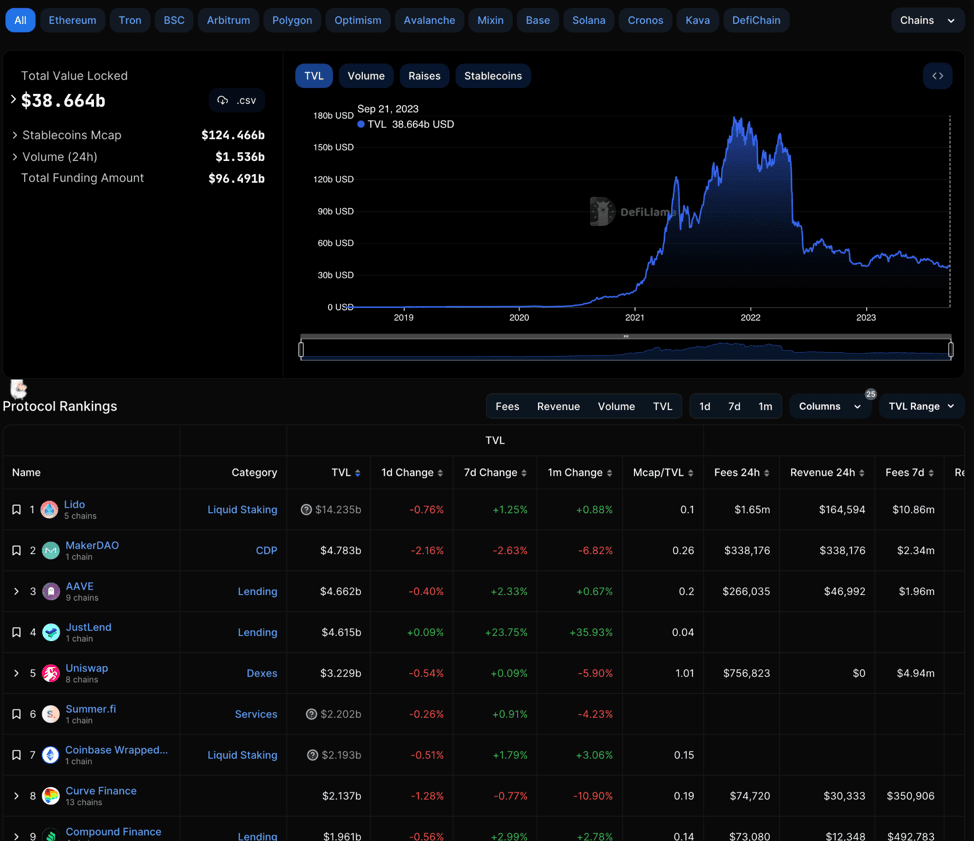Click the question mark icon beside Lido TVL
The height and width of the screenshot is (841, 974).
[x=306, y=510]
